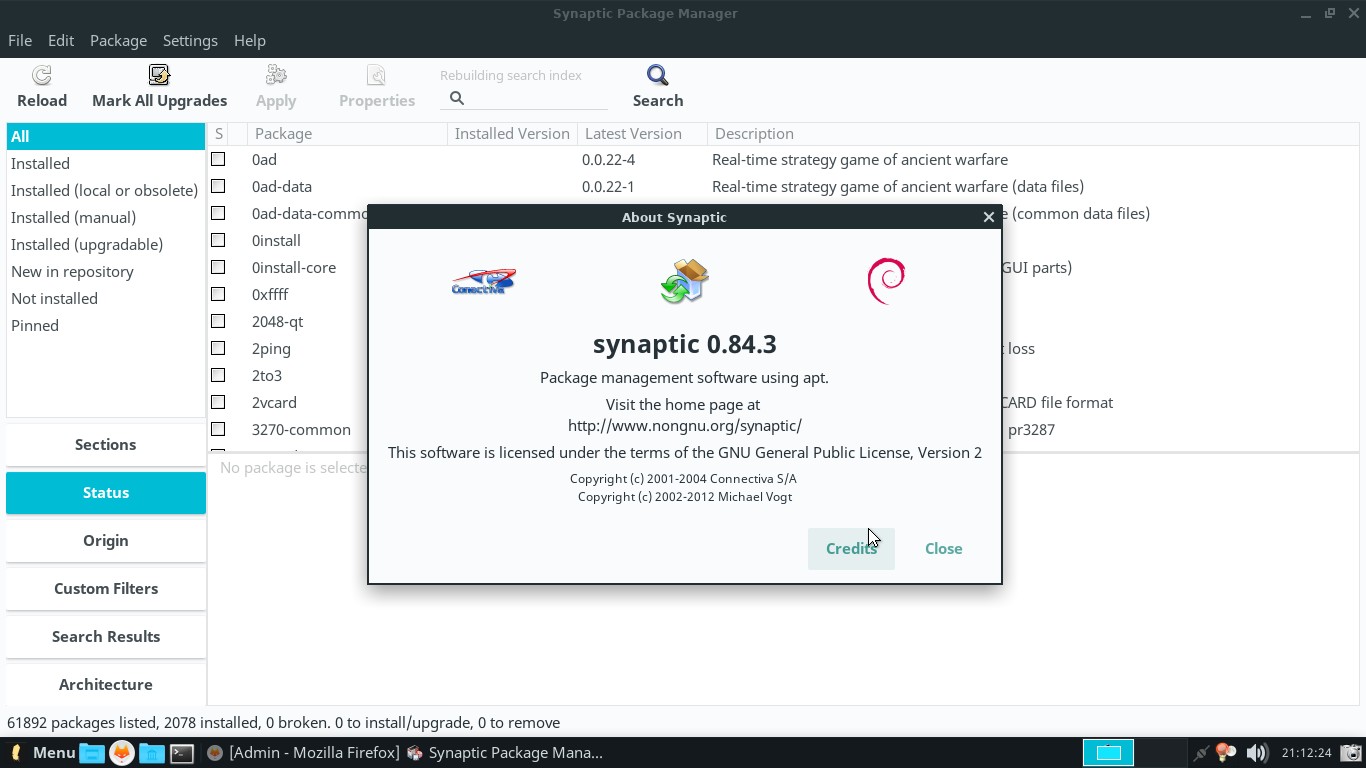Mark the 0install package checkbox
The height and width of the screenshot is (768, 1366).
[218, 240]
